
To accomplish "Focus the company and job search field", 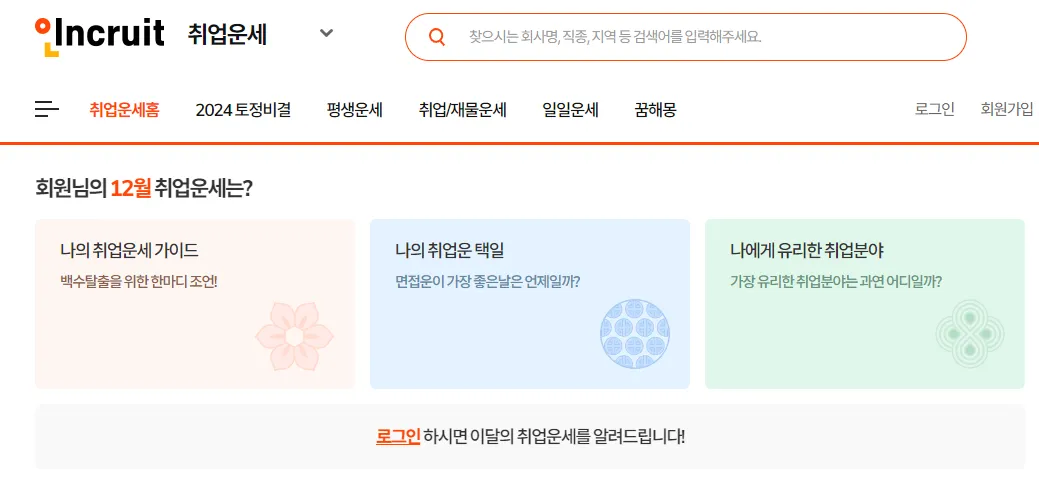I will (x=686, y=37).
